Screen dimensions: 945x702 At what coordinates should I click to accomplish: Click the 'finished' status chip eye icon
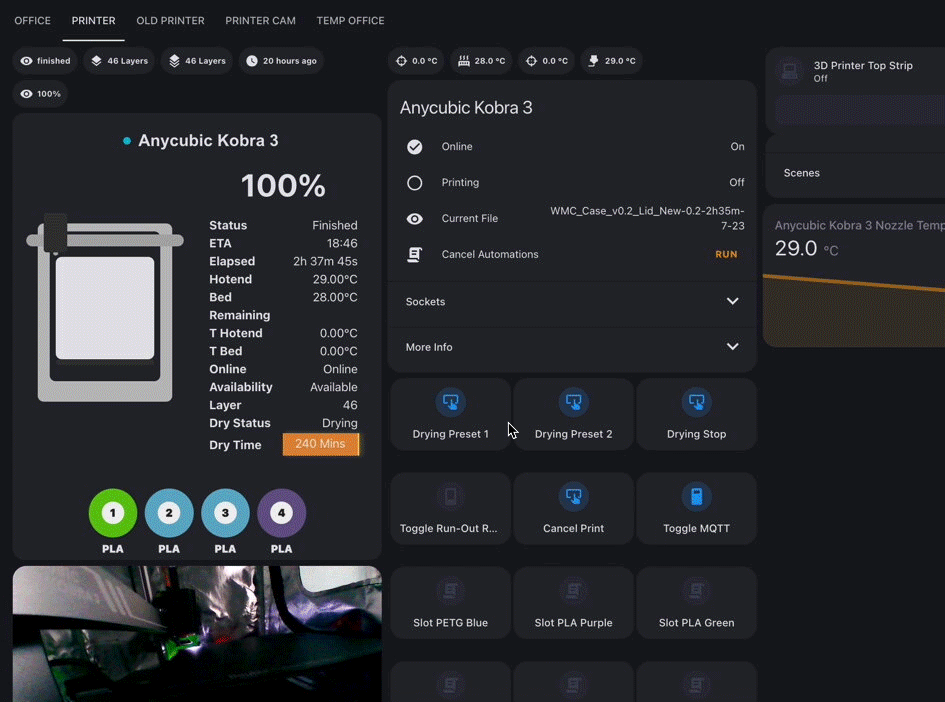click(27, 61)
